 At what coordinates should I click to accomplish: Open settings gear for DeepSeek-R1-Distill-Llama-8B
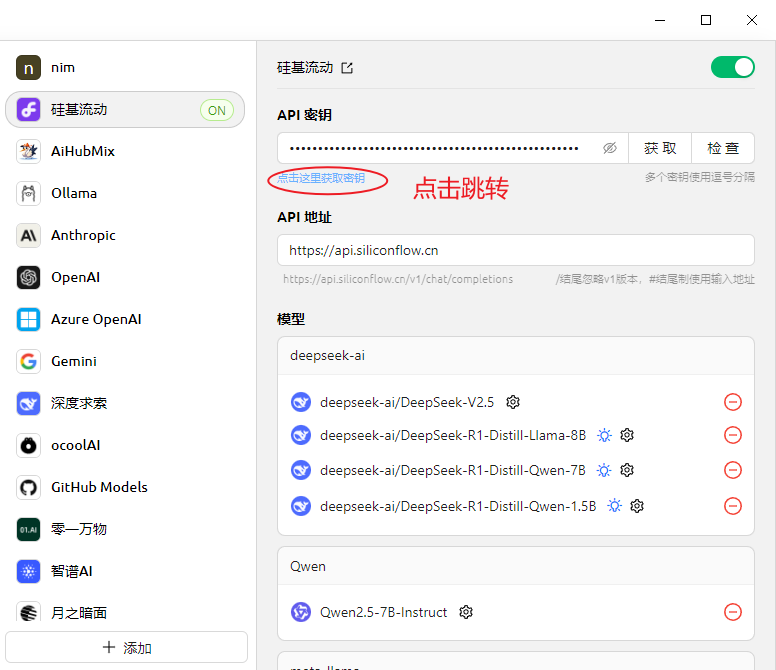(x=627, y=435)
